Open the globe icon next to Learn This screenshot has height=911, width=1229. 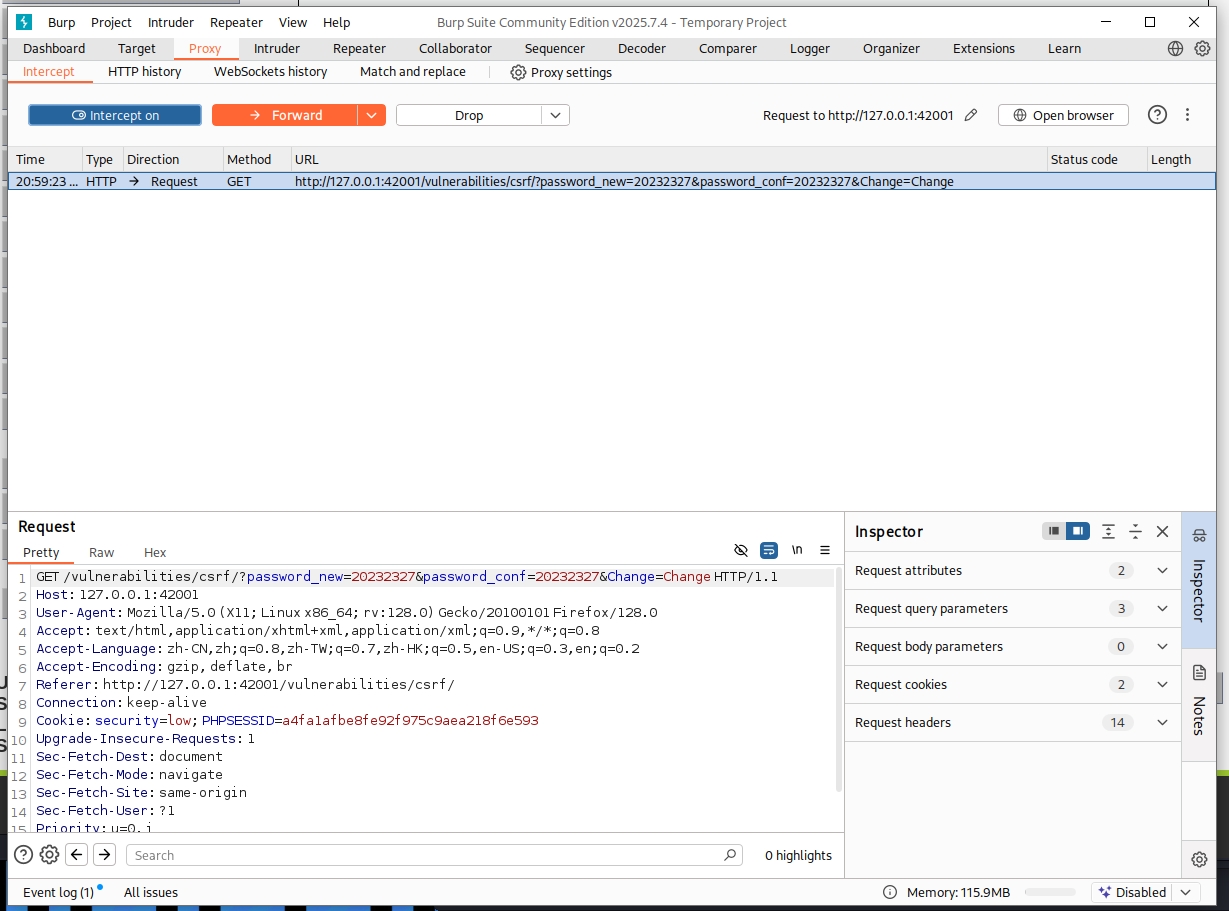coord(1176,48)
